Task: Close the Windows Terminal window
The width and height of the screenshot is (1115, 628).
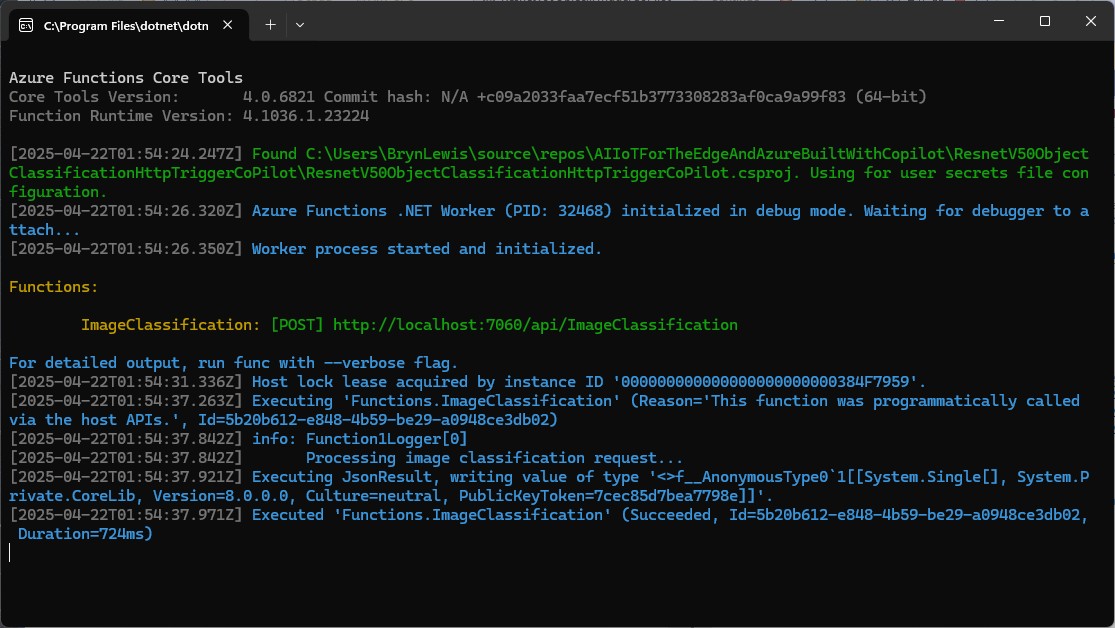Action: [1091, 21]
